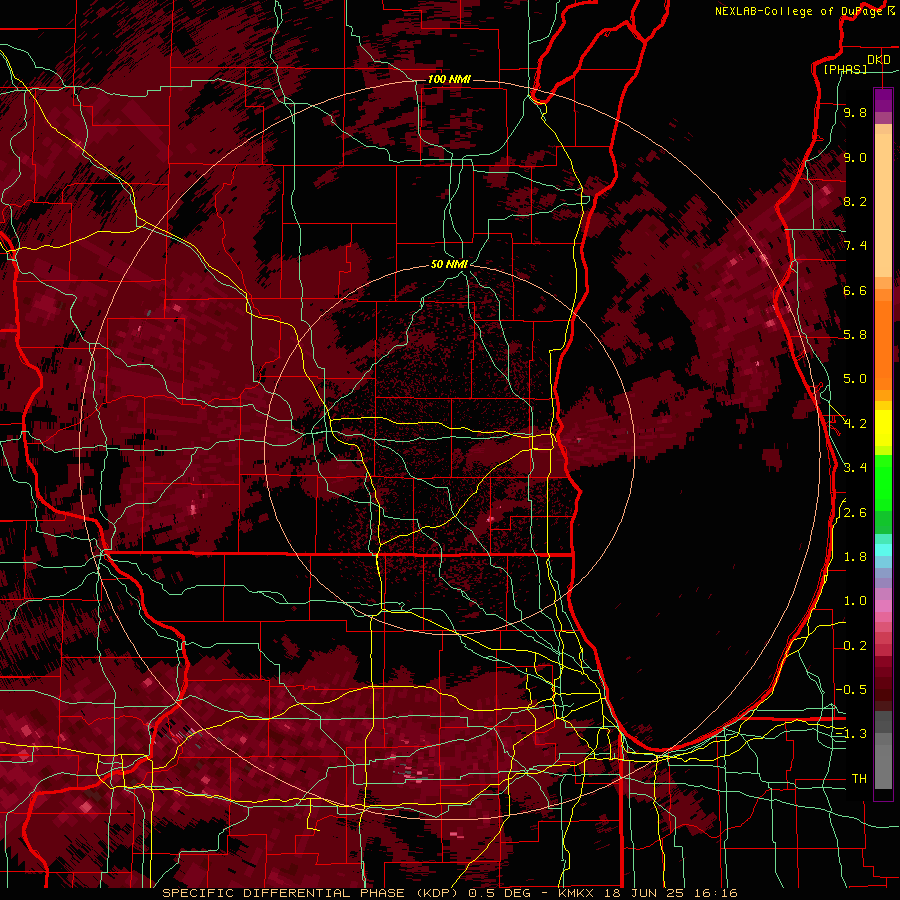Select the -1.3 scale value
This screenshot has width=900, height=900.
pyautogui.click(x=851, y=734)
